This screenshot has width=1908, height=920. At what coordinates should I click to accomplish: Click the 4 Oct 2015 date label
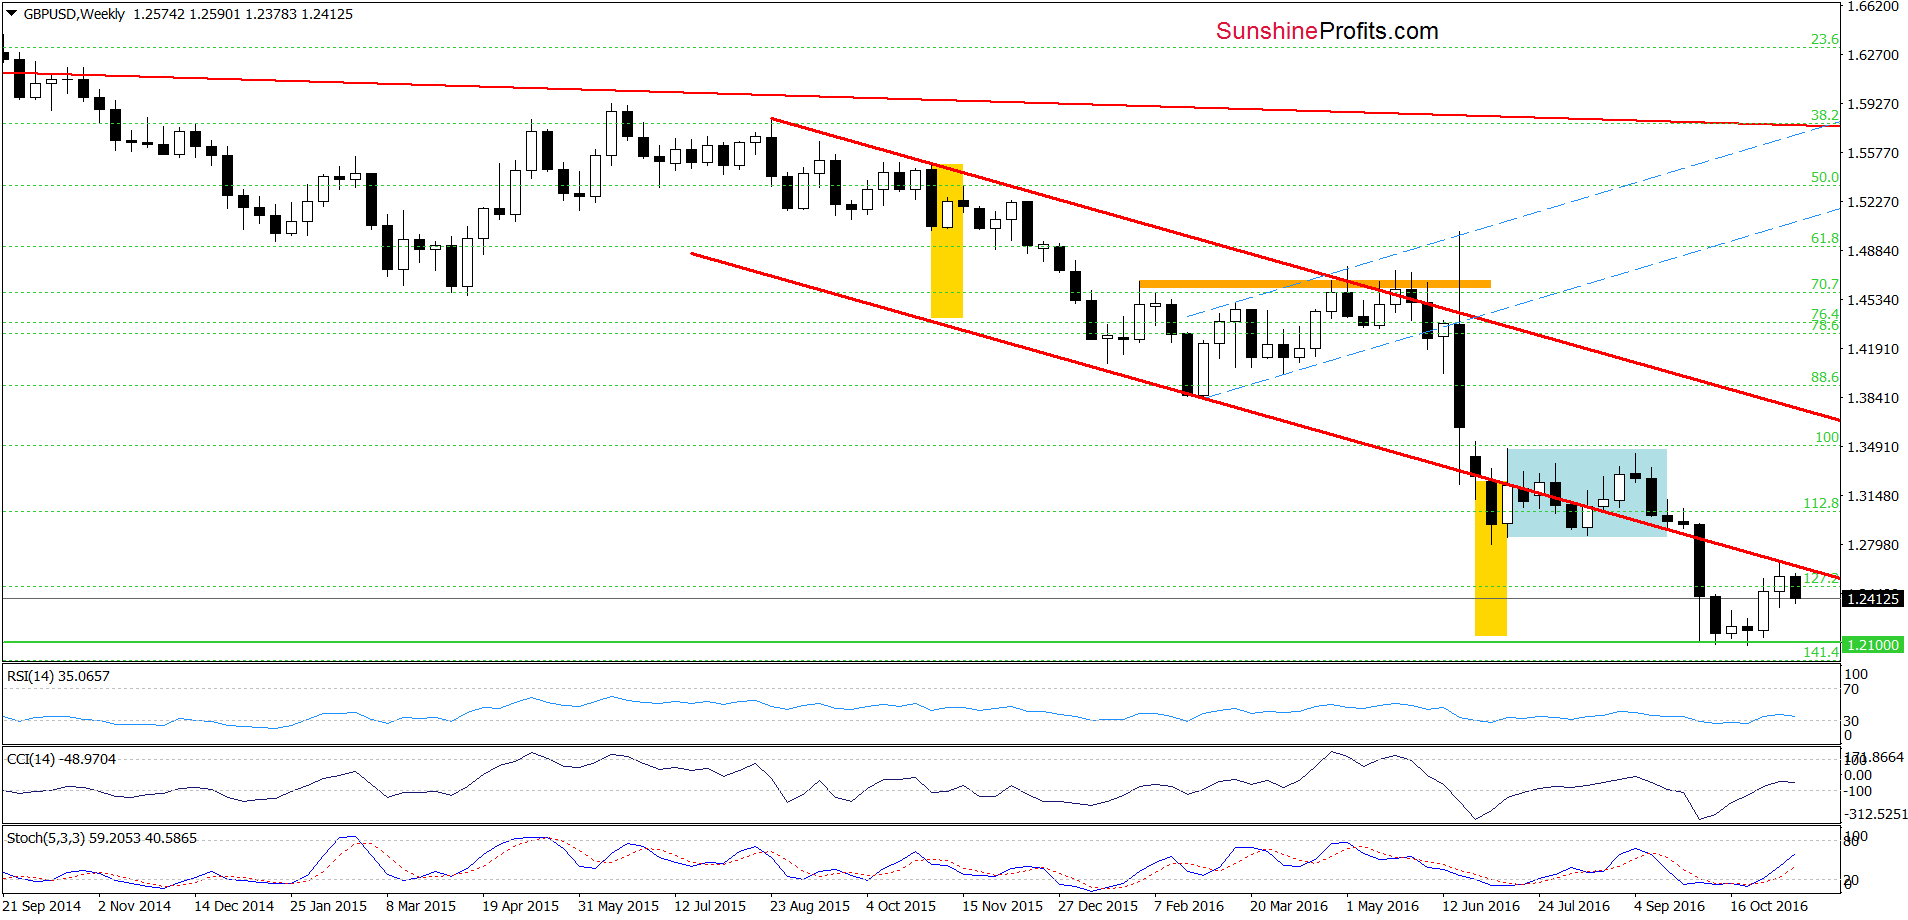901,906
